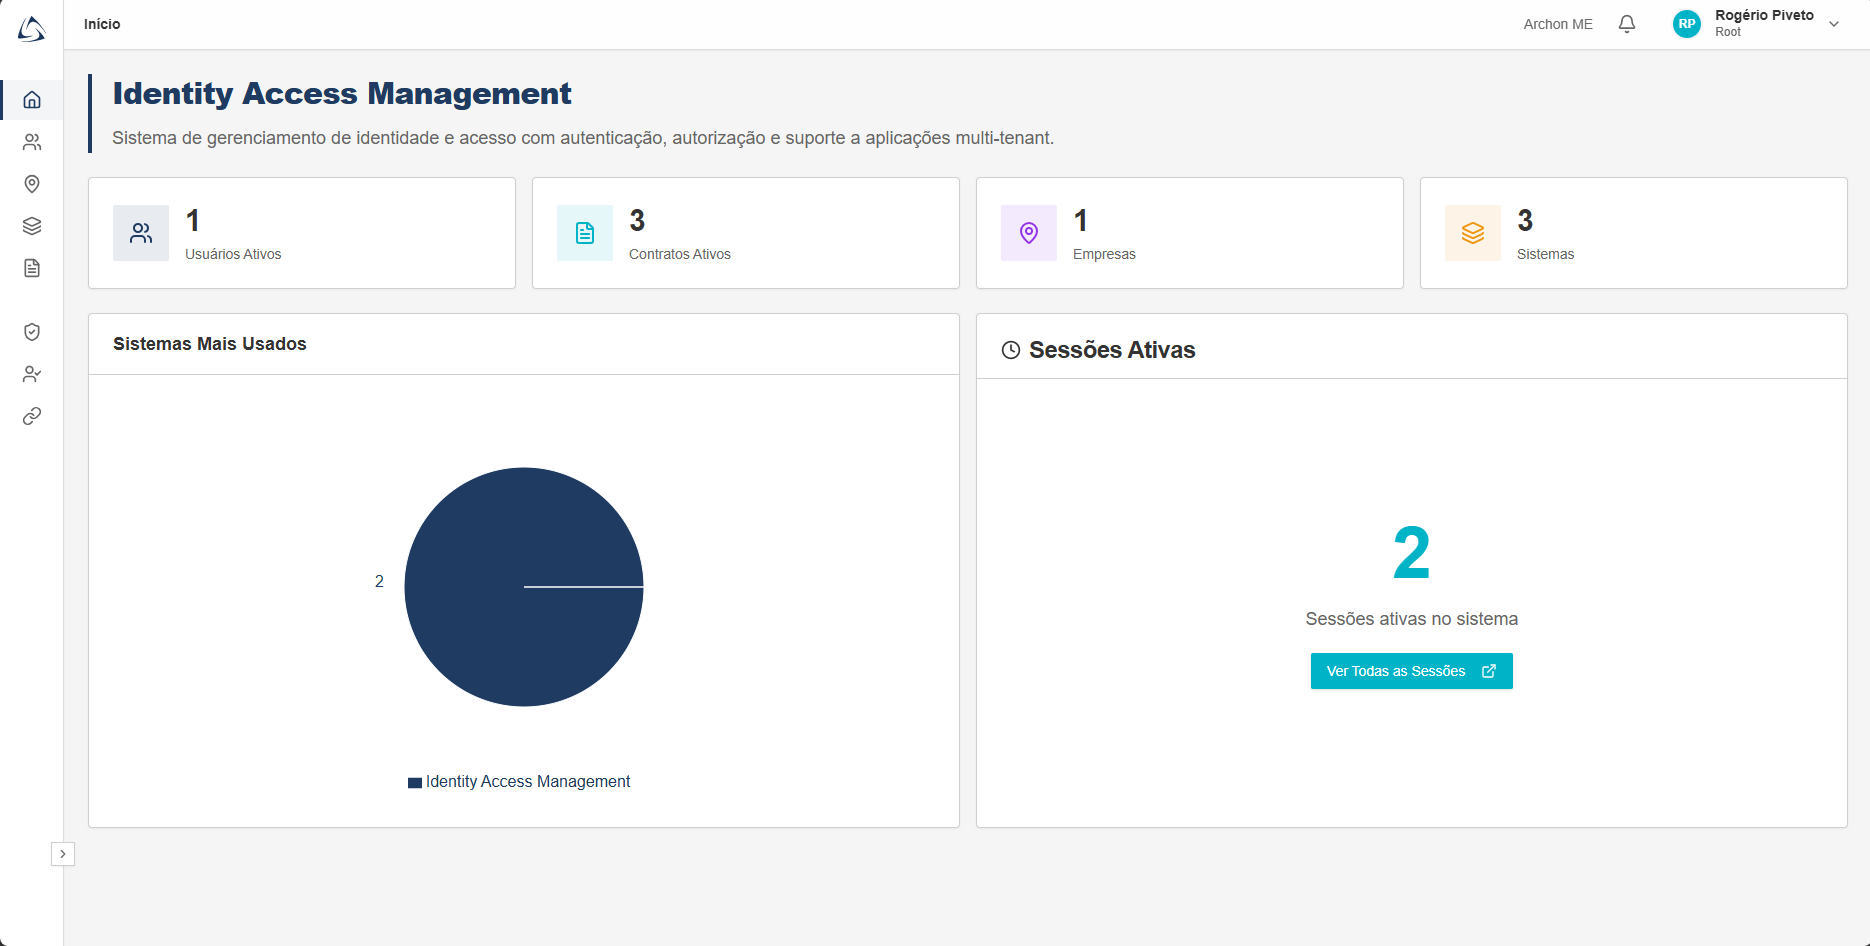Toggle the Identity Access Management legend swatch
The image size is (1870, 946).
point(415,782)
